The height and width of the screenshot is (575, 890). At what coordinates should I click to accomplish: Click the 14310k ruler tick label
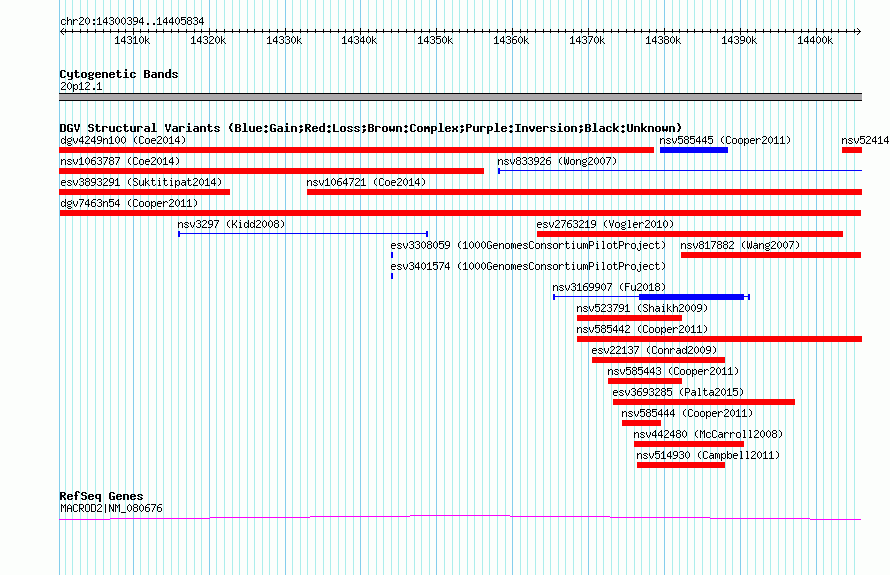(132, 40)
